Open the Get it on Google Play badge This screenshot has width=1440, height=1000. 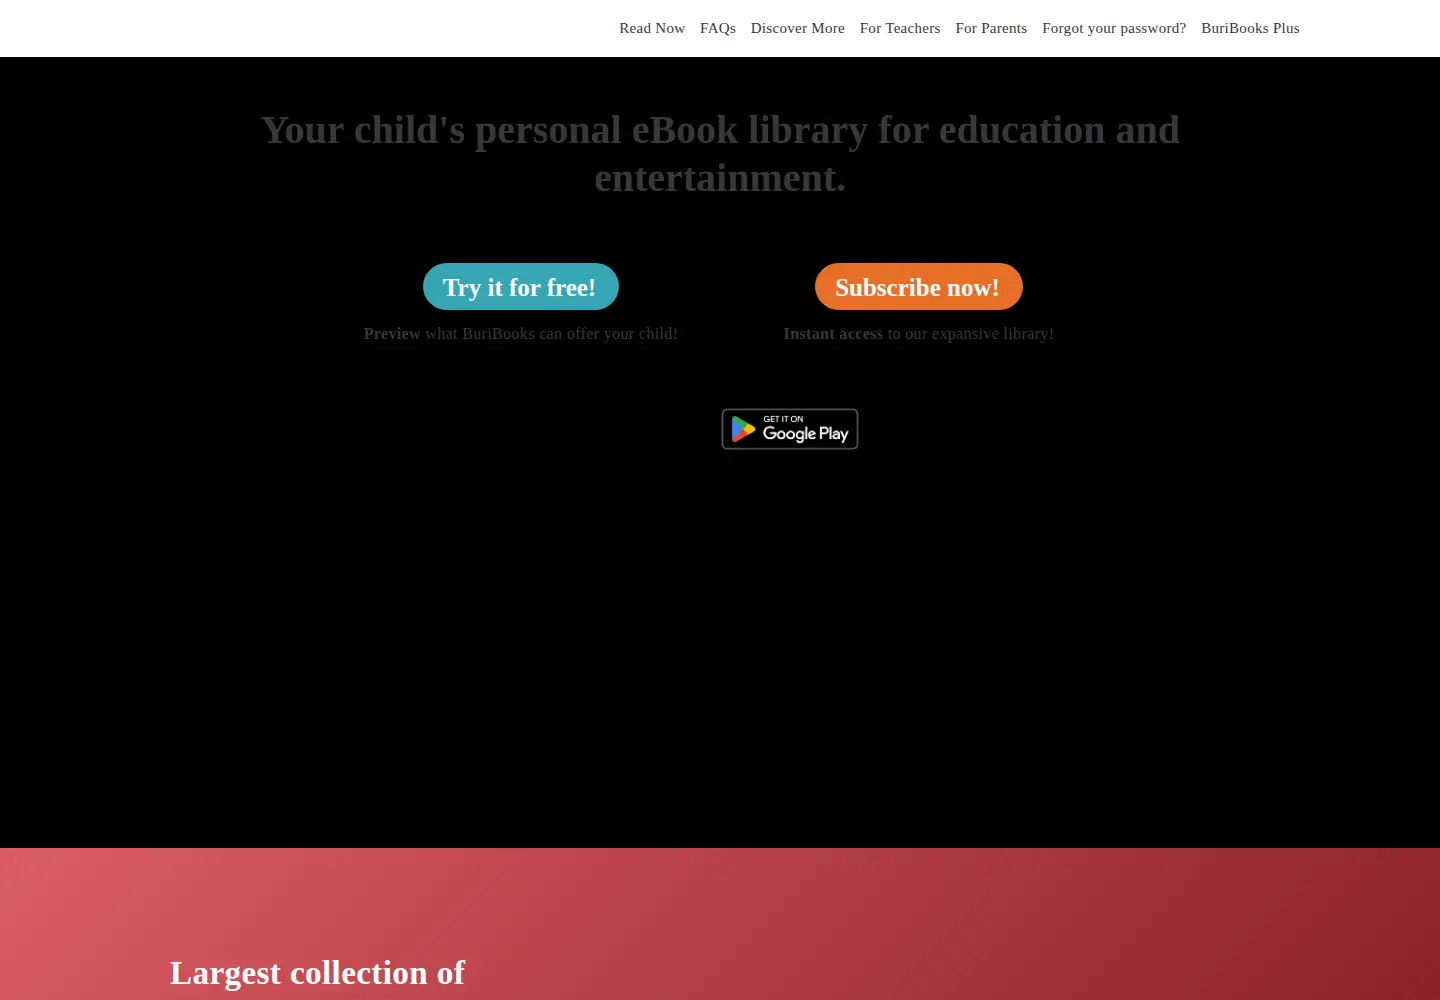[x=790, y=429]
